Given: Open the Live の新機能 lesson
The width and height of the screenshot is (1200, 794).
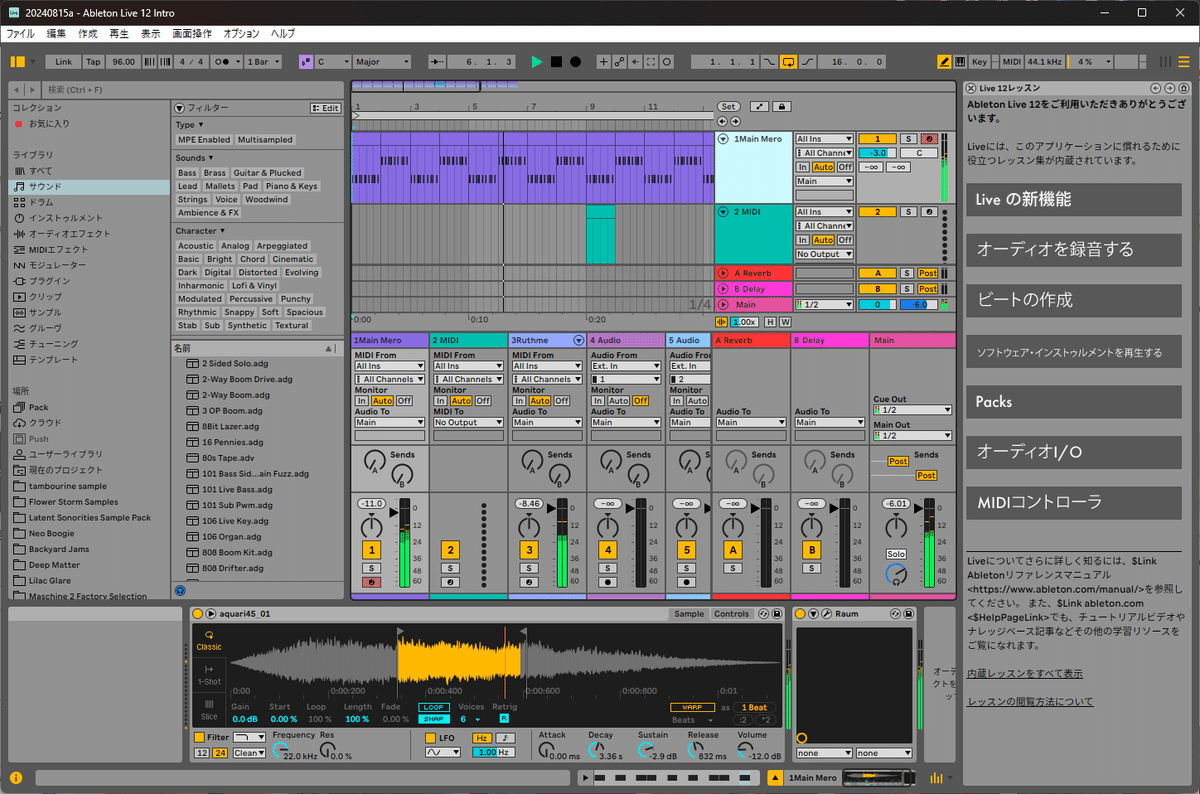Looking at the screenshot, I should (x=1074, y=200).
